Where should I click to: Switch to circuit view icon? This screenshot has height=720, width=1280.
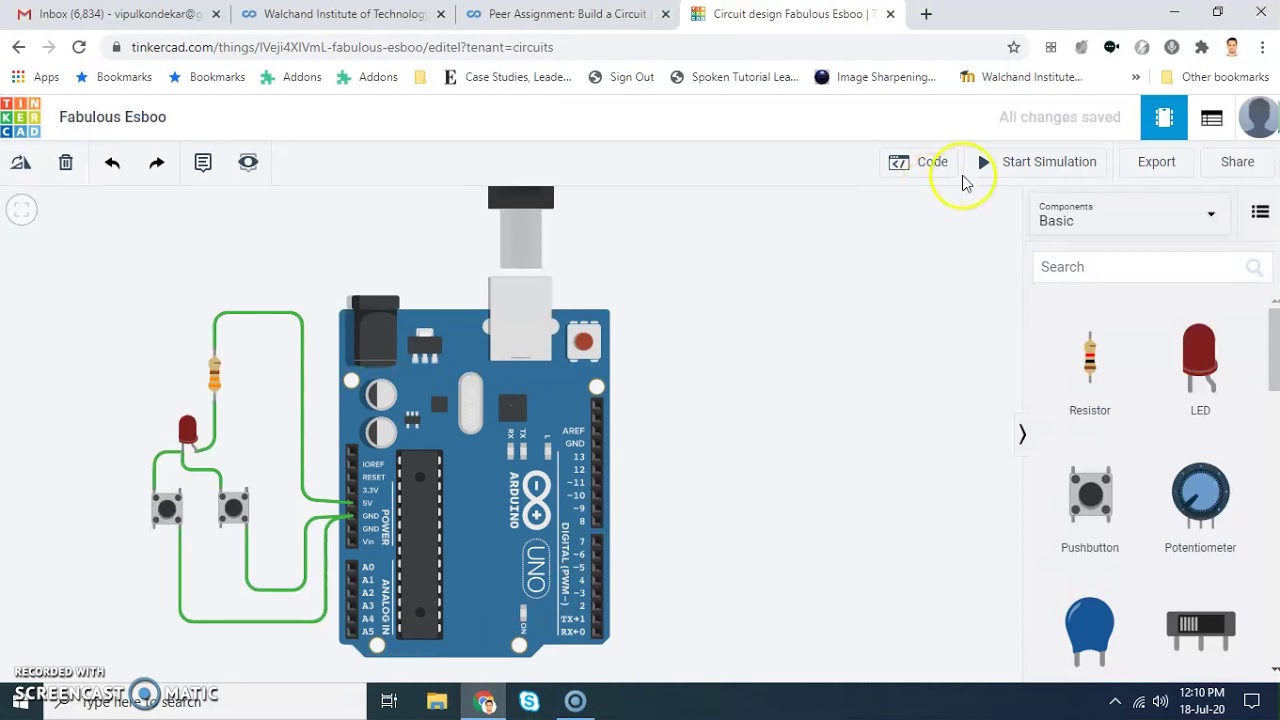(1164, 117)
